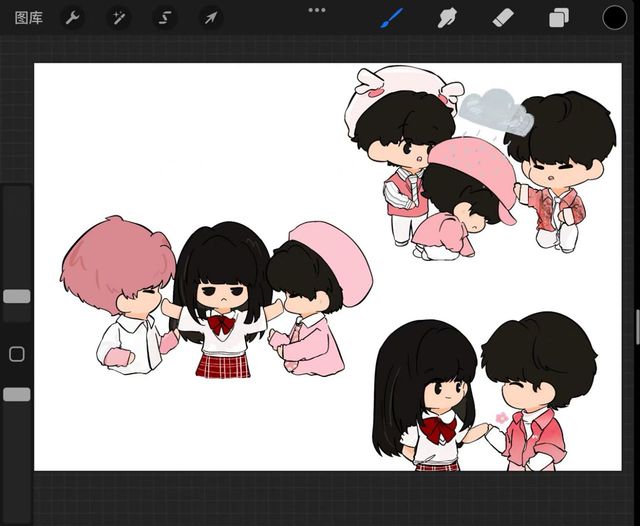
Task: Open the Adjustments magic wand menu
Action: 119,18
